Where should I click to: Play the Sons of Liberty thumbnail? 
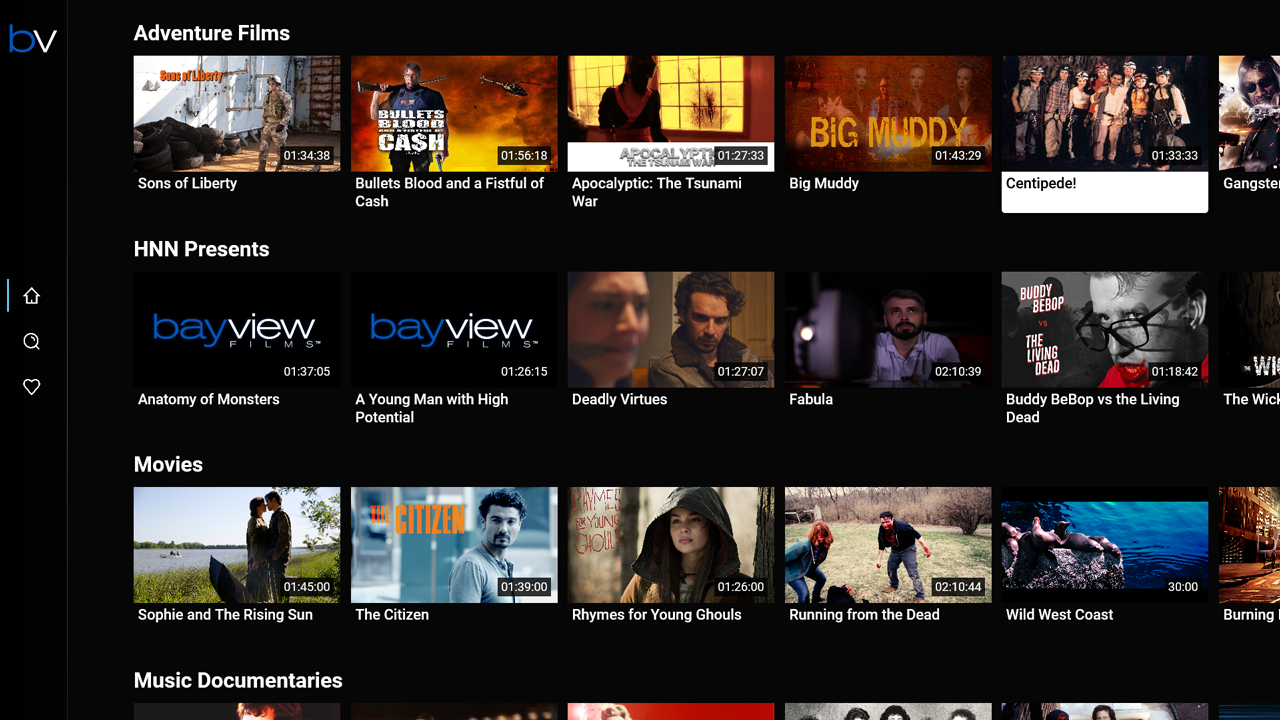pyautogui.click(x=236, y=113)
